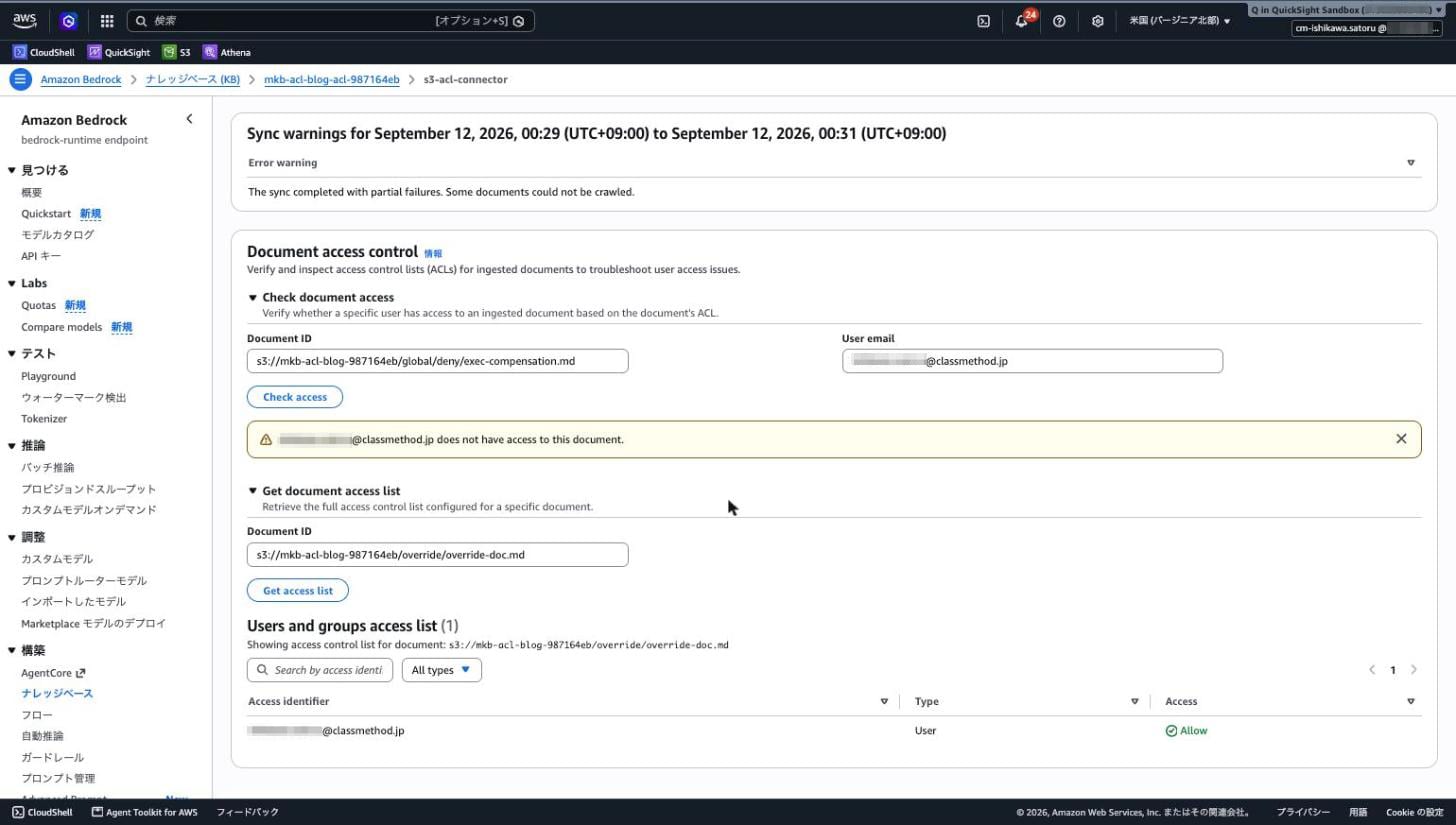
Task: Open the AWS console home logo
Action: click(x=25, y=20)
